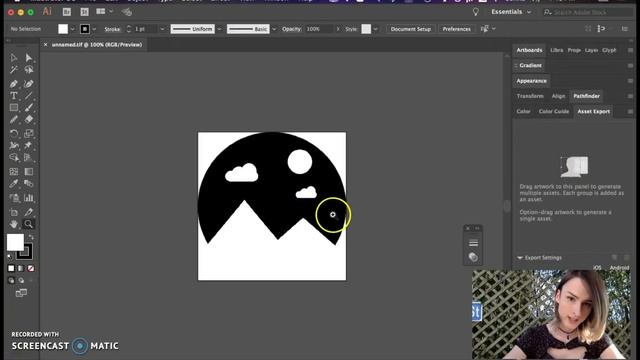Select the Selection tool arrow

(x=13, y=58)
